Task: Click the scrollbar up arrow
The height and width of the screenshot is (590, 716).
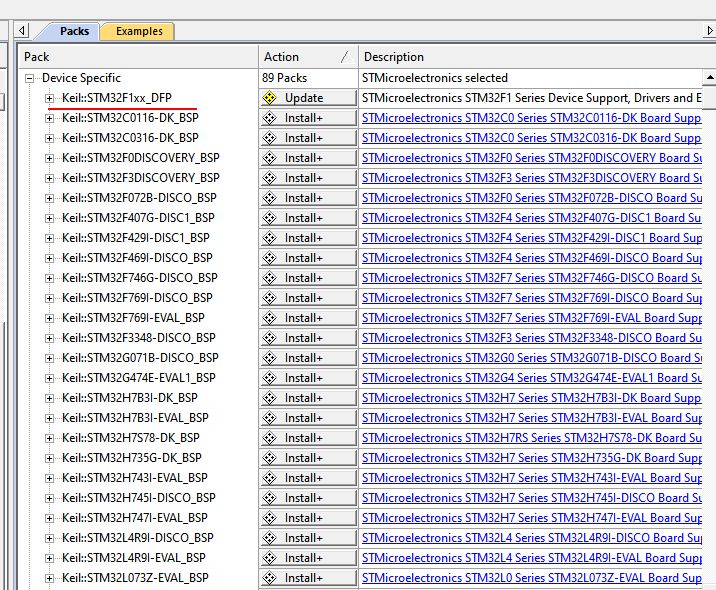Action: (710, 77)
